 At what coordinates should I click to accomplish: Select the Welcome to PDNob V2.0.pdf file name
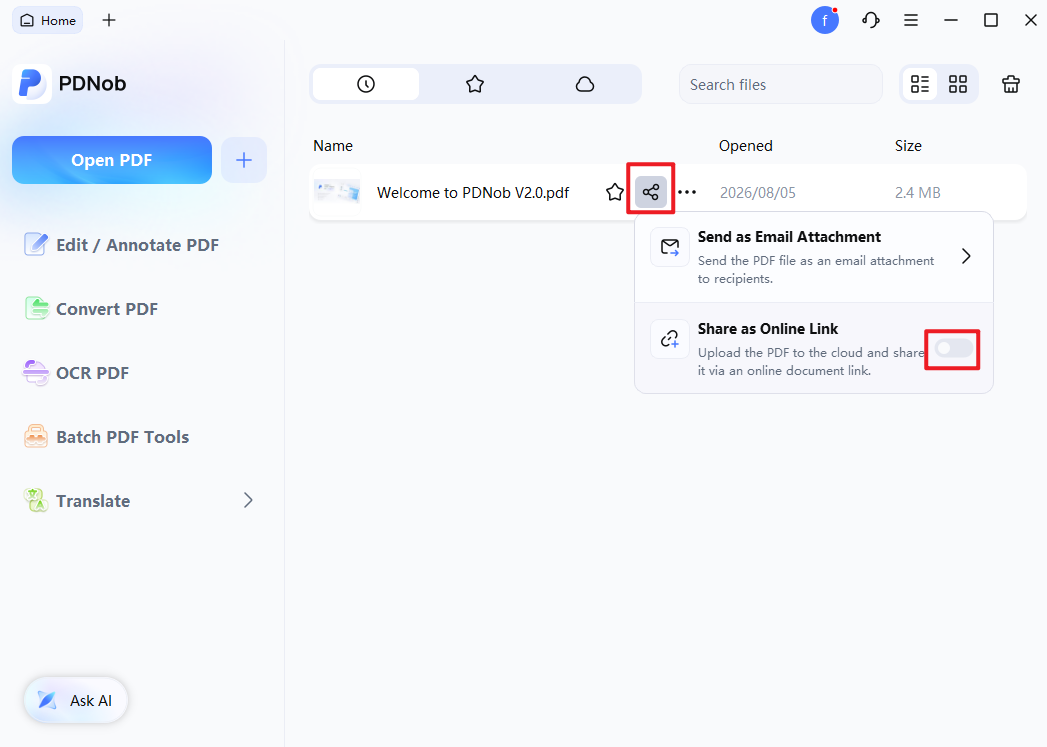pyautogui.click(x=473, y=193)
